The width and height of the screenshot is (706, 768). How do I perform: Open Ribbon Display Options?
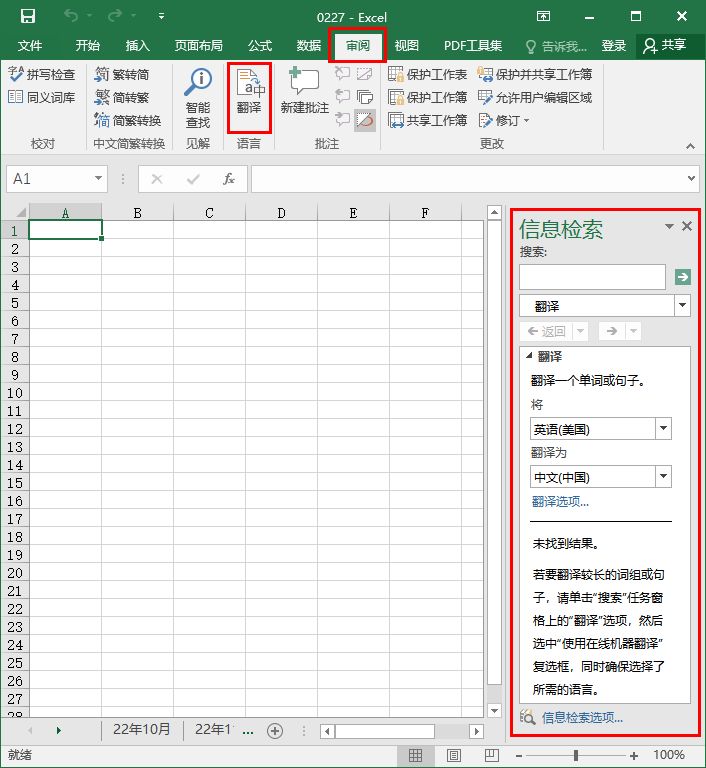tap(543, 17)
